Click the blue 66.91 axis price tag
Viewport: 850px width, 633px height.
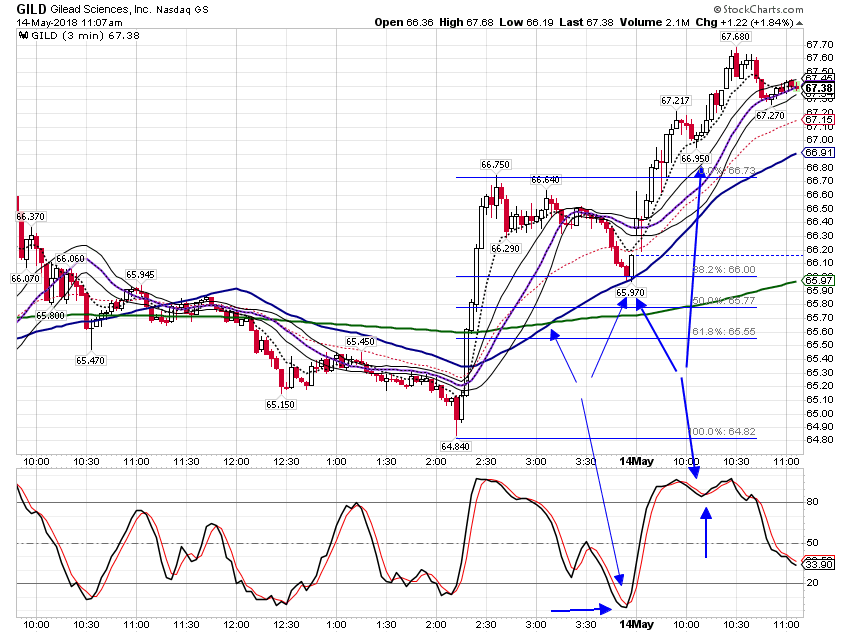819,153
